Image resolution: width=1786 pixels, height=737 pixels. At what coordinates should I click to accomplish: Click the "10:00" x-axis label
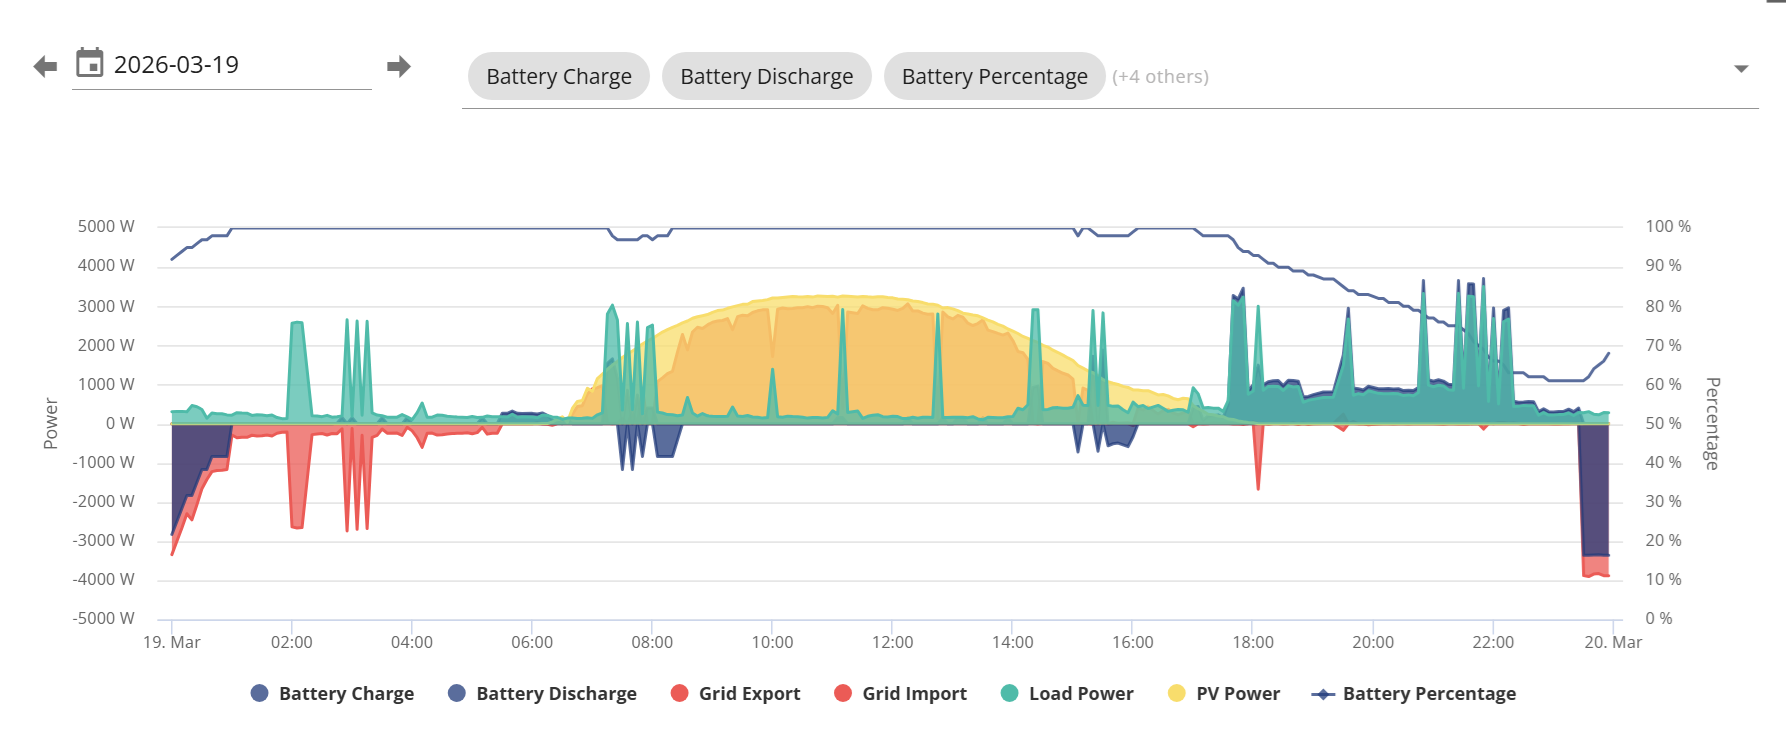point(773,642)
